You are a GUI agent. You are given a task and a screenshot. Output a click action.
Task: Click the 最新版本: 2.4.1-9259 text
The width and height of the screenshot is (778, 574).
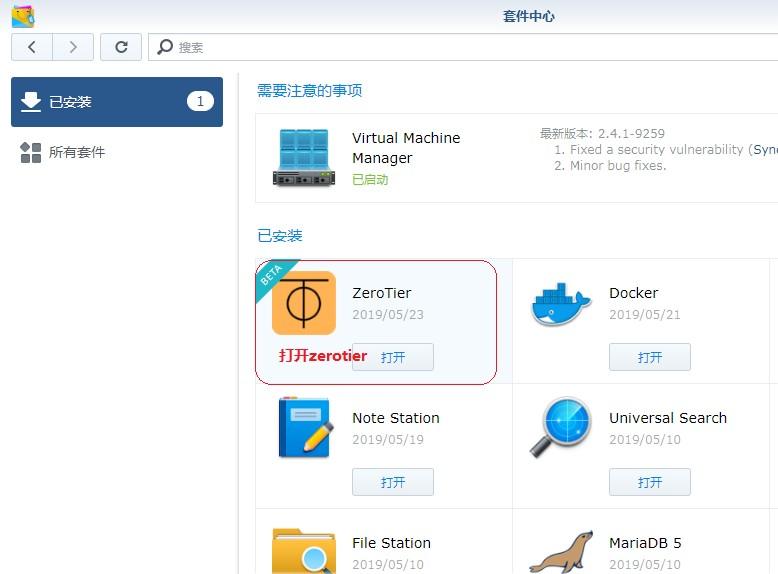click(x=602, y=133)
